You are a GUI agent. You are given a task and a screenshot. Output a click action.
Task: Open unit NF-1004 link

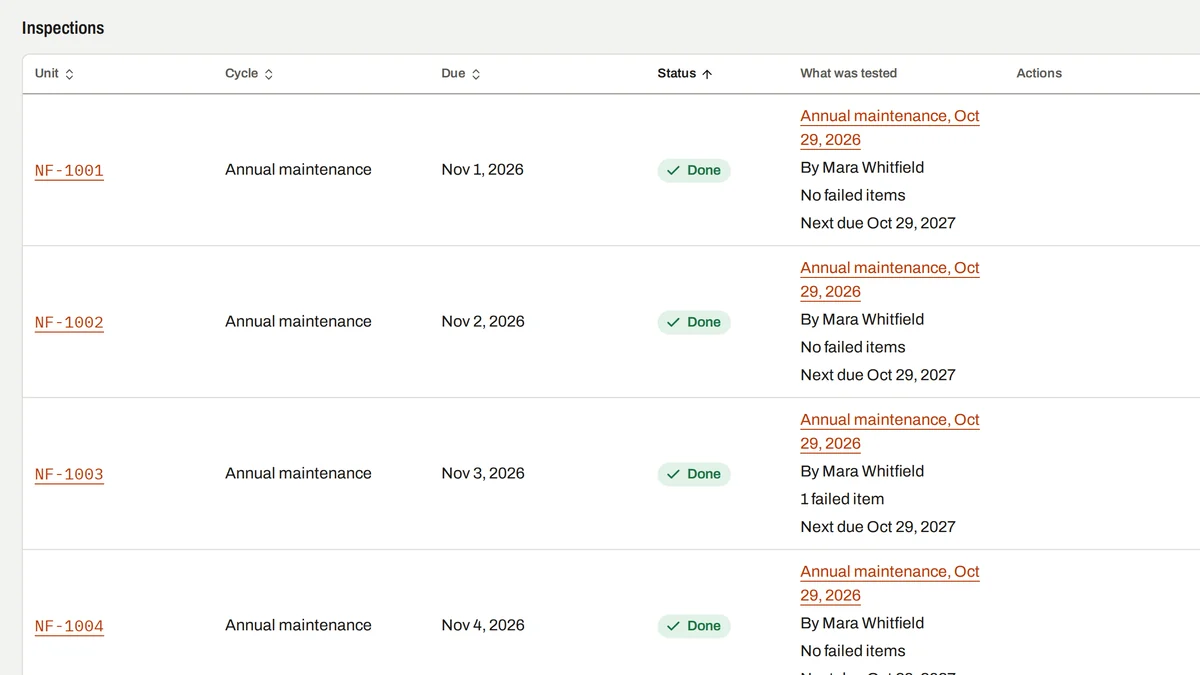click(69, 627)
